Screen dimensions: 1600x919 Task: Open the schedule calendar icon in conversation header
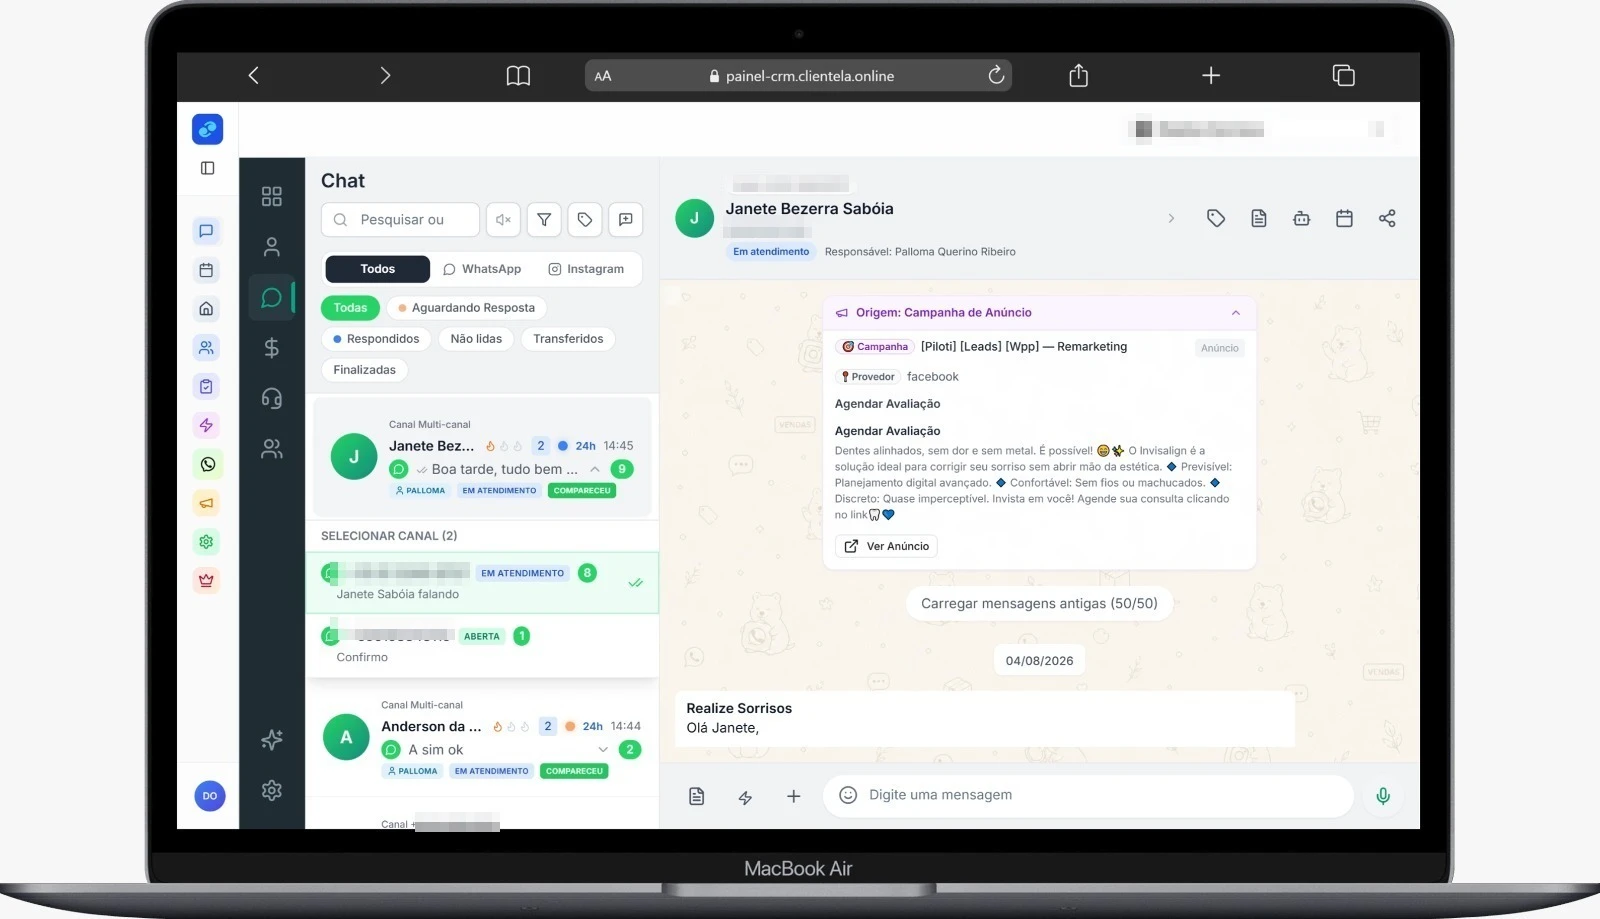coord(1344,218)
